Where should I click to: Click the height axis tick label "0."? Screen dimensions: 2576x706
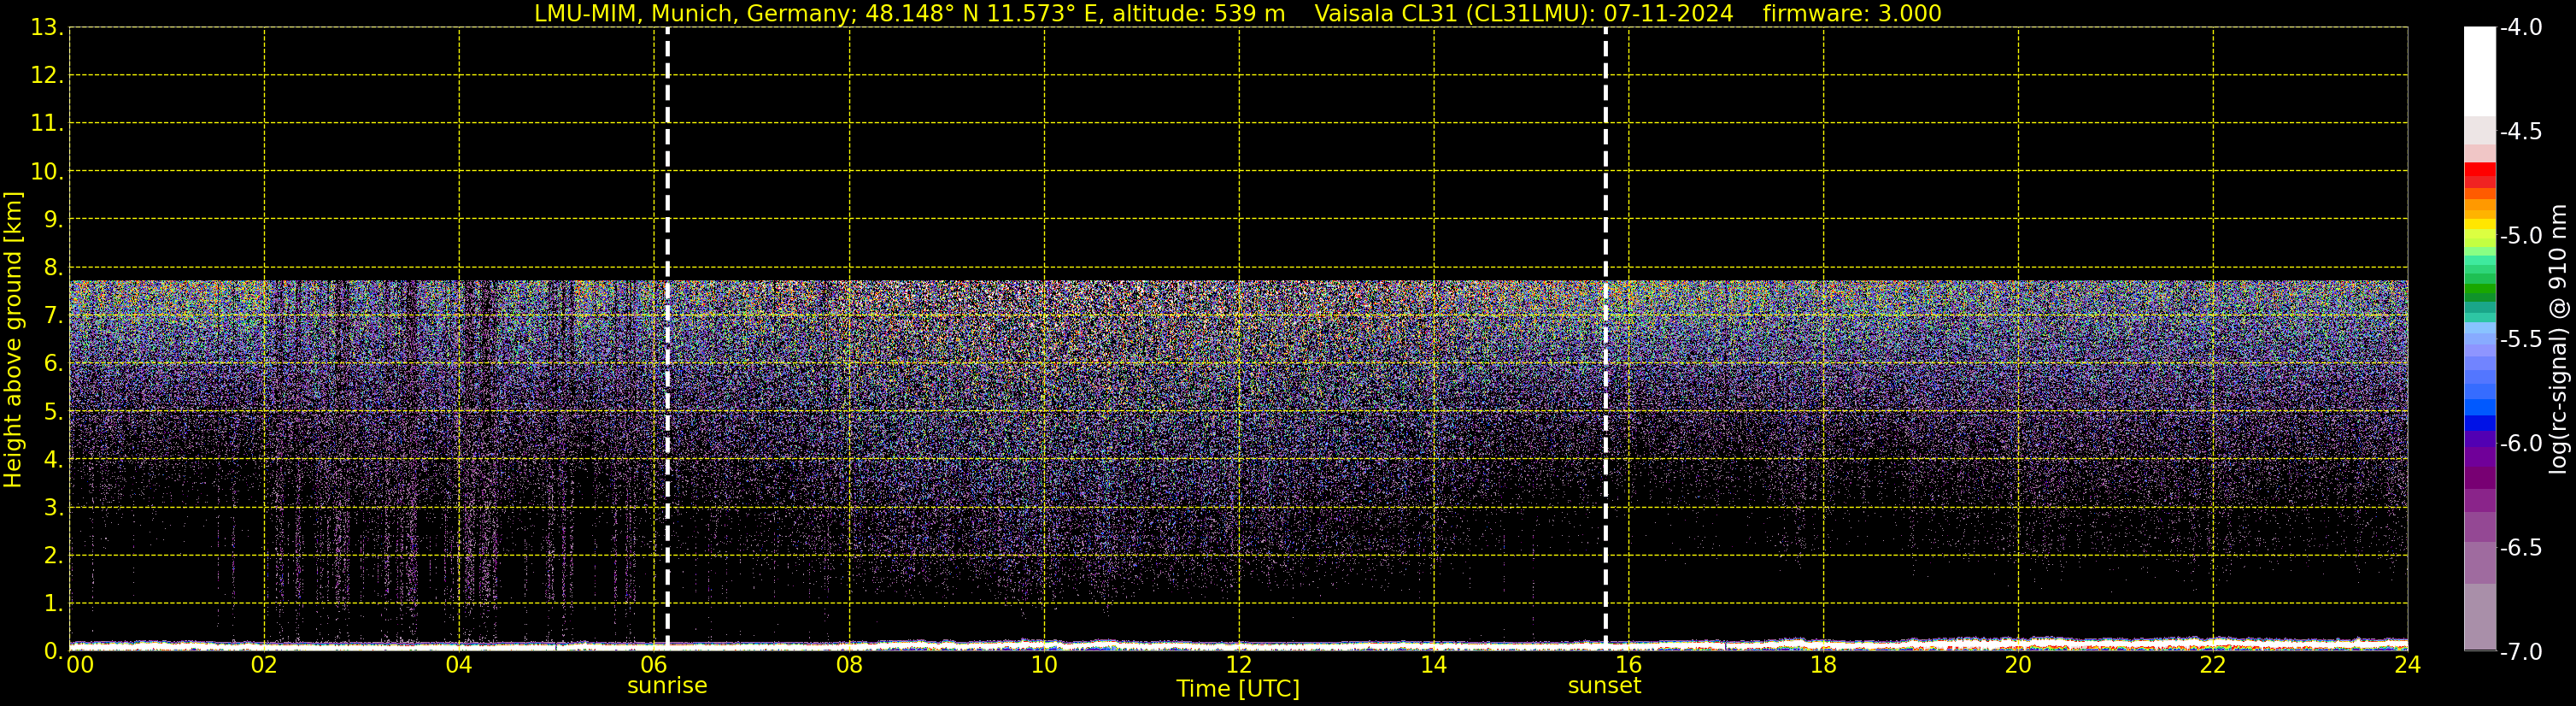53,651
